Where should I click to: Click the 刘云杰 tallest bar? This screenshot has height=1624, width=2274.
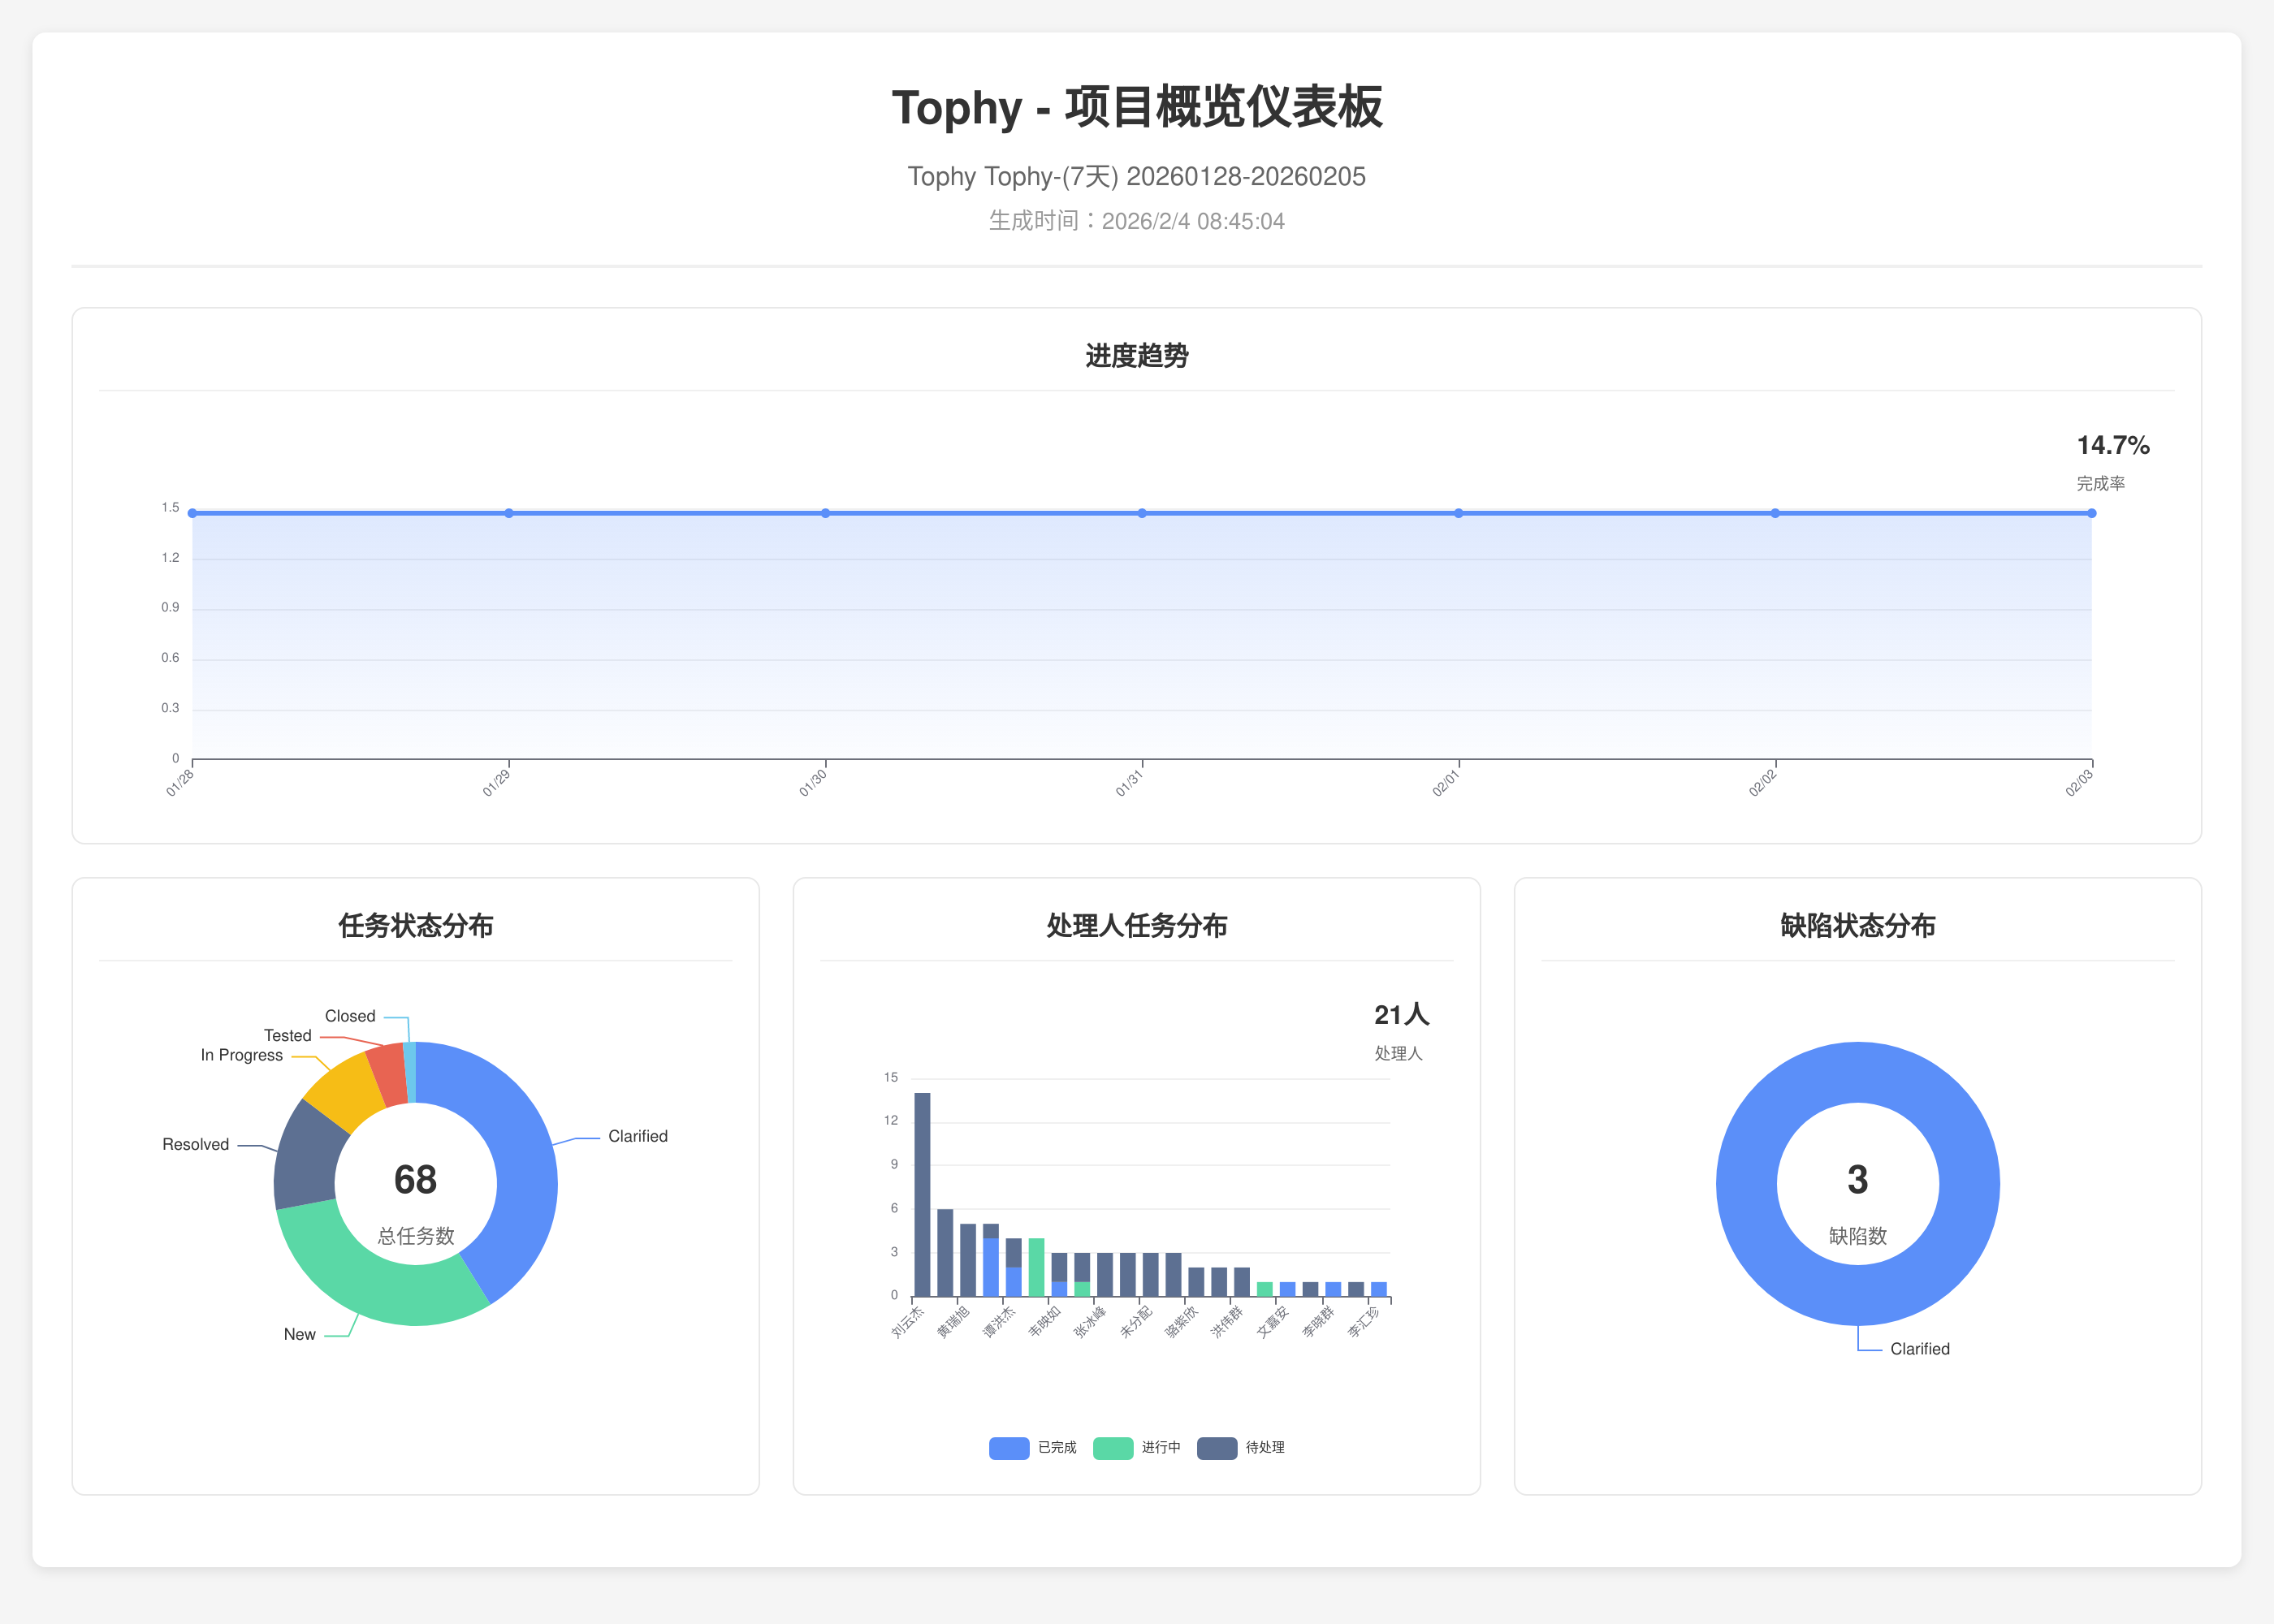(922, 1195)
